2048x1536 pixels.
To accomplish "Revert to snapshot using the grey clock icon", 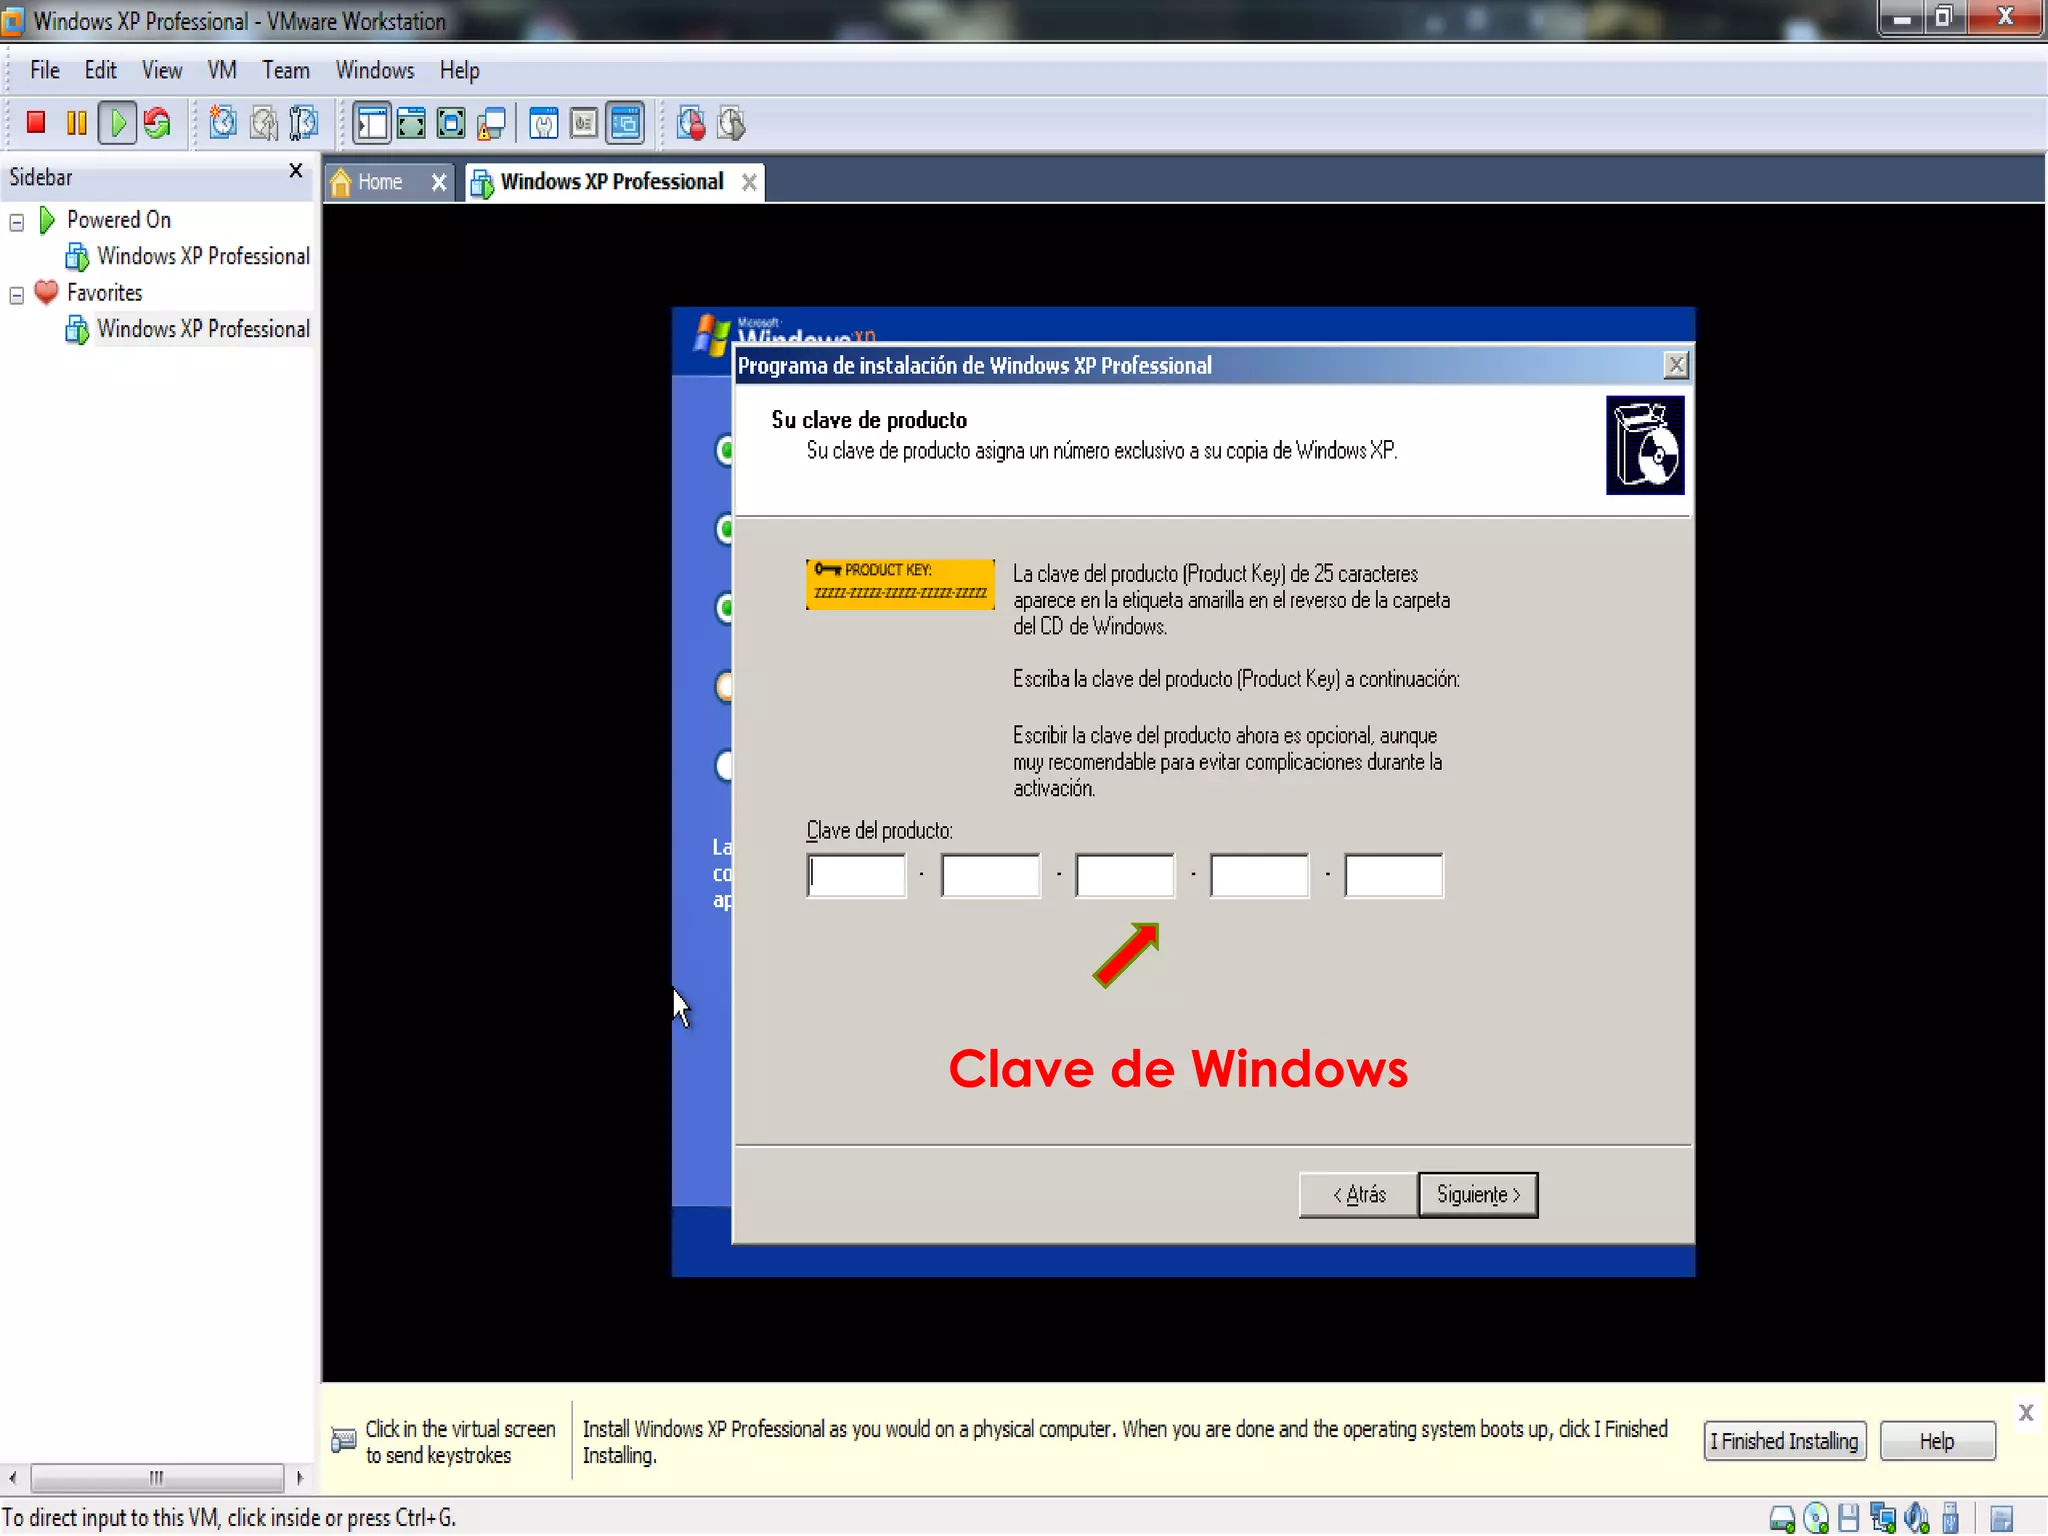I will click(x=264, y=123).
